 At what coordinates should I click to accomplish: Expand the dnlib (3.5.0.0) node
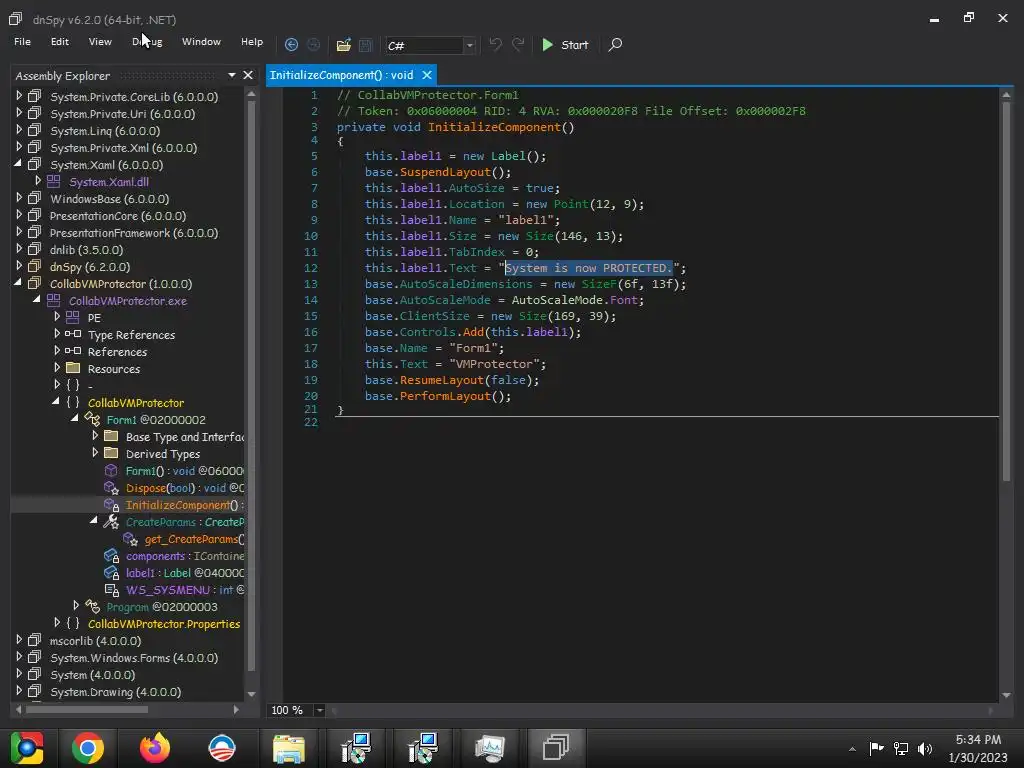pyautogui.click(x=19, y=249)
